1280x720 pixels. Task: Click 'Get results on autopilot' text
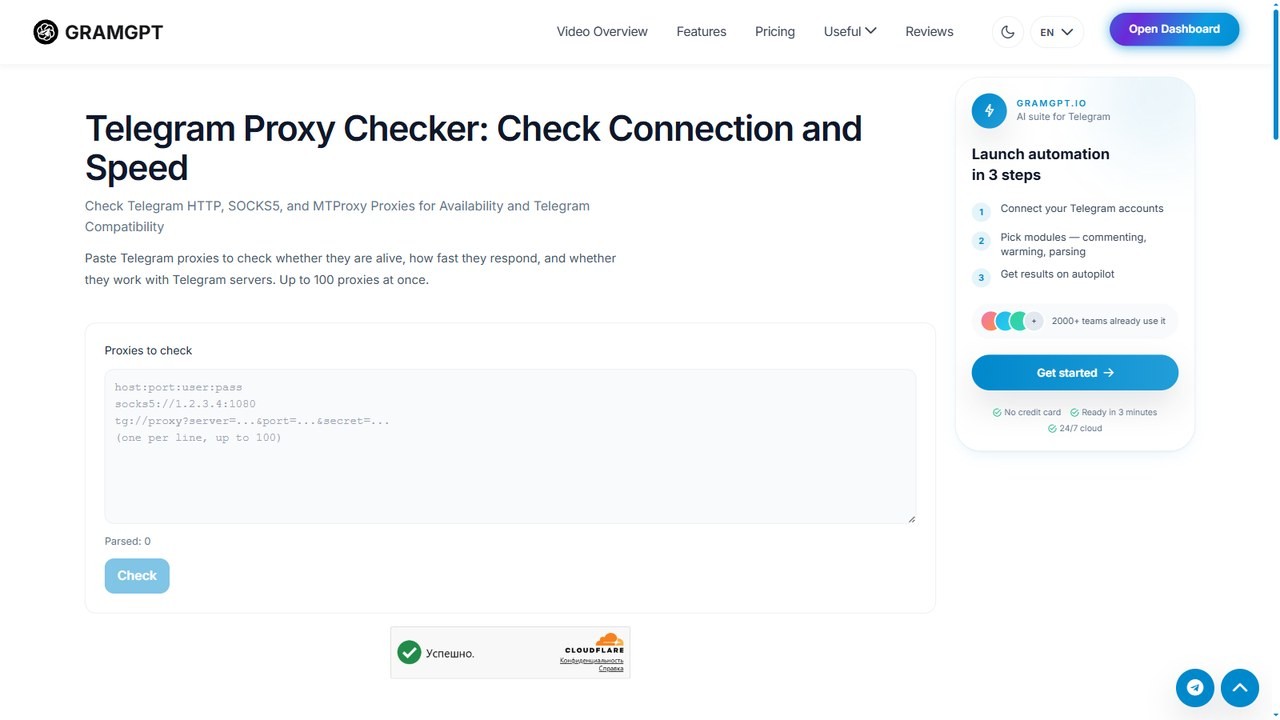tap(1057, 273)
